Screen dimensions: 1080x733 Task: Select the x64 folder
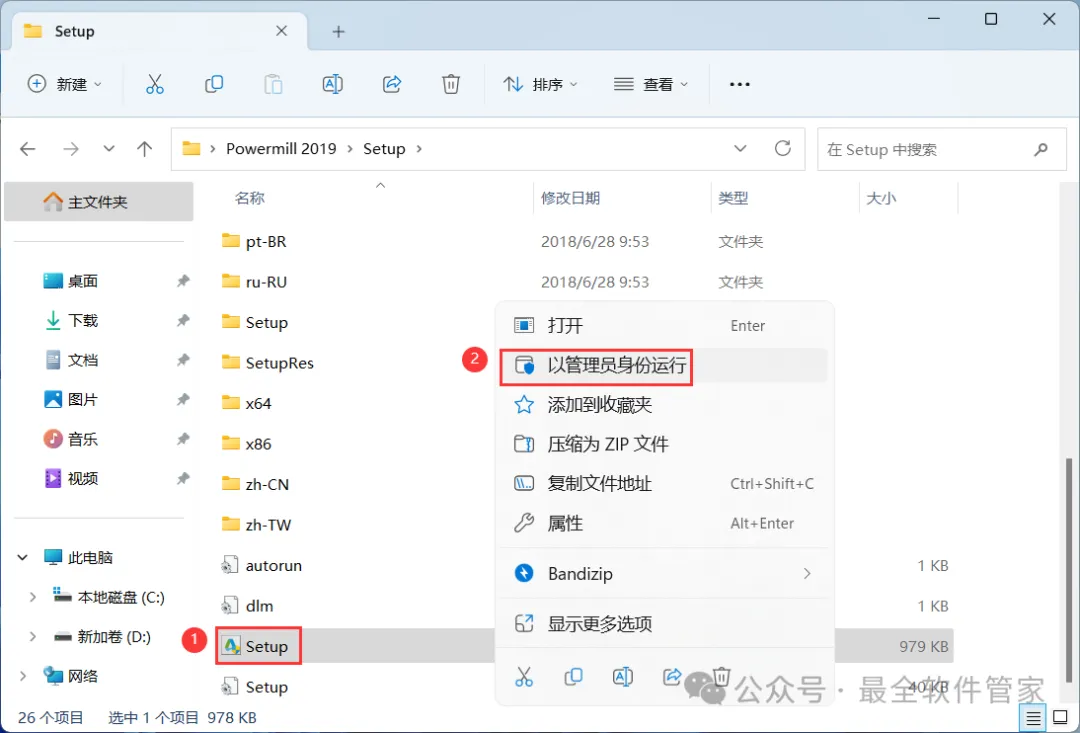[x=247, y=403]
